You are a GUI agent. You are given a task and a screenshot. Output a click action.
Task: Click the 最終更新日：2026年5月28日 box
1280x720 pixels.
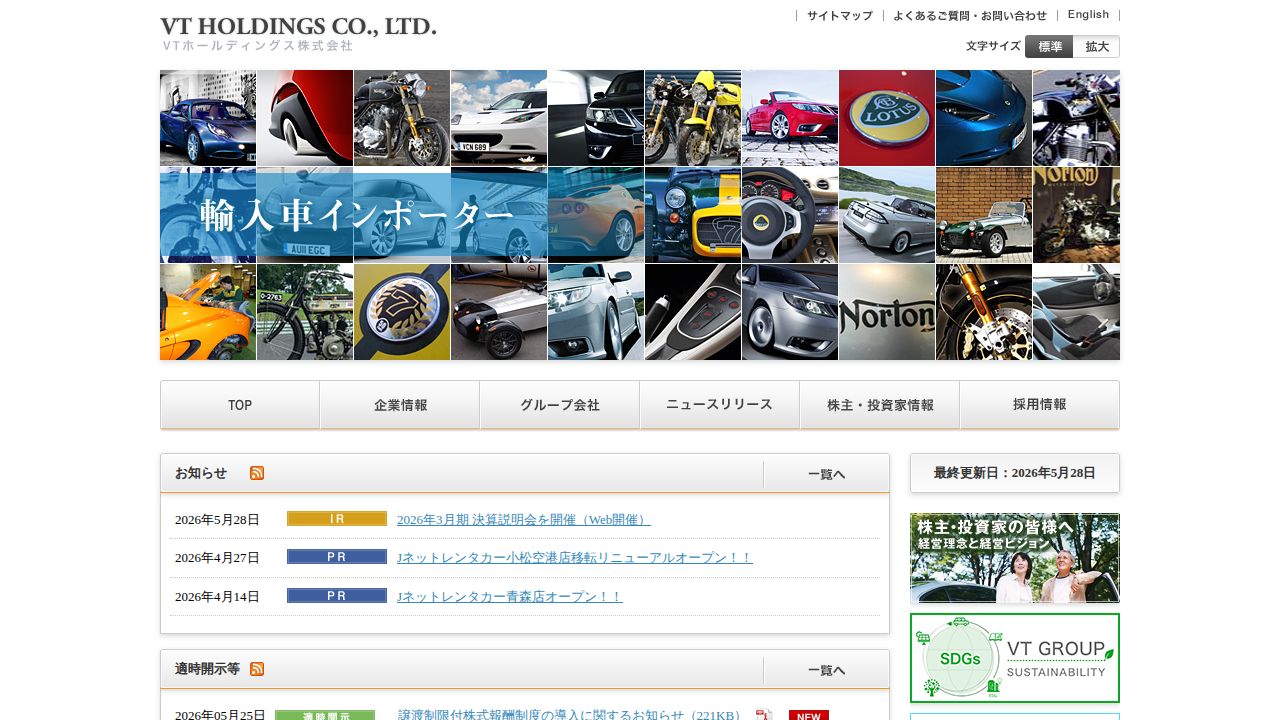click(1015, 473)
